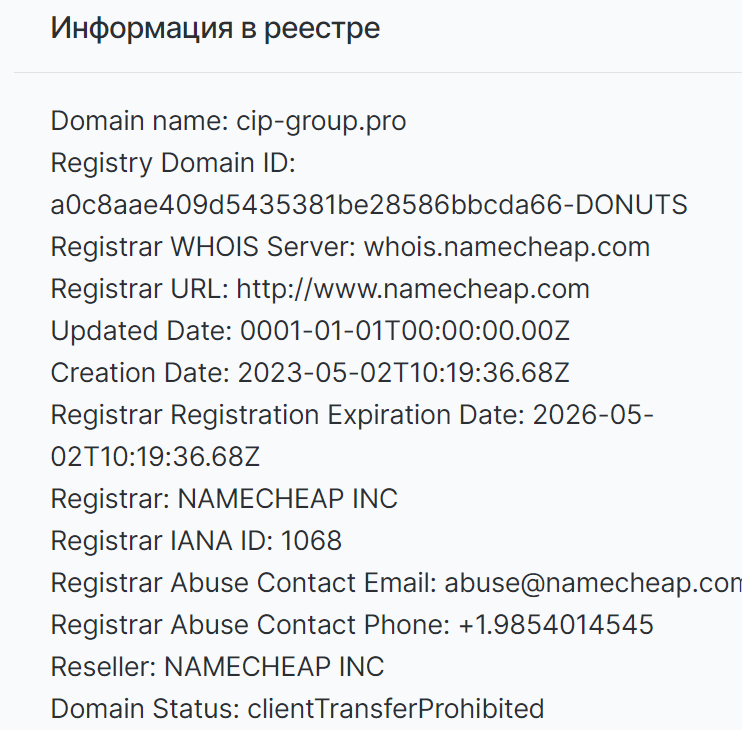The width and height of the screenshot is (742, 730).
Task: Click the clientTransferProhibited domain status
Action: 396,709
